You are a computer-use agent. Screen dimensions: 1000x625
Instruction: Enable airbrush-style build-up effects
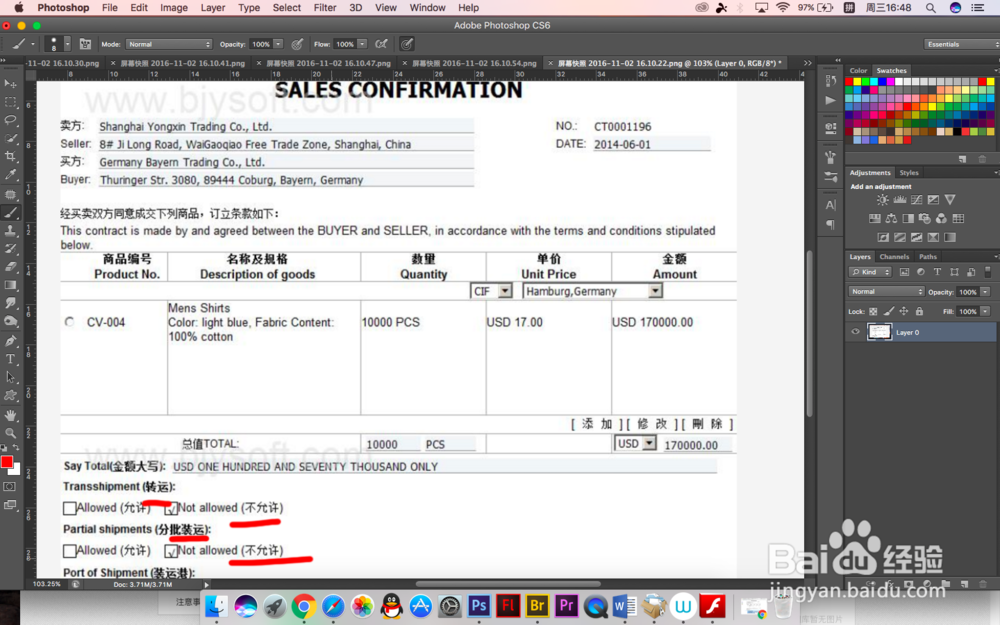coord(381,44)
